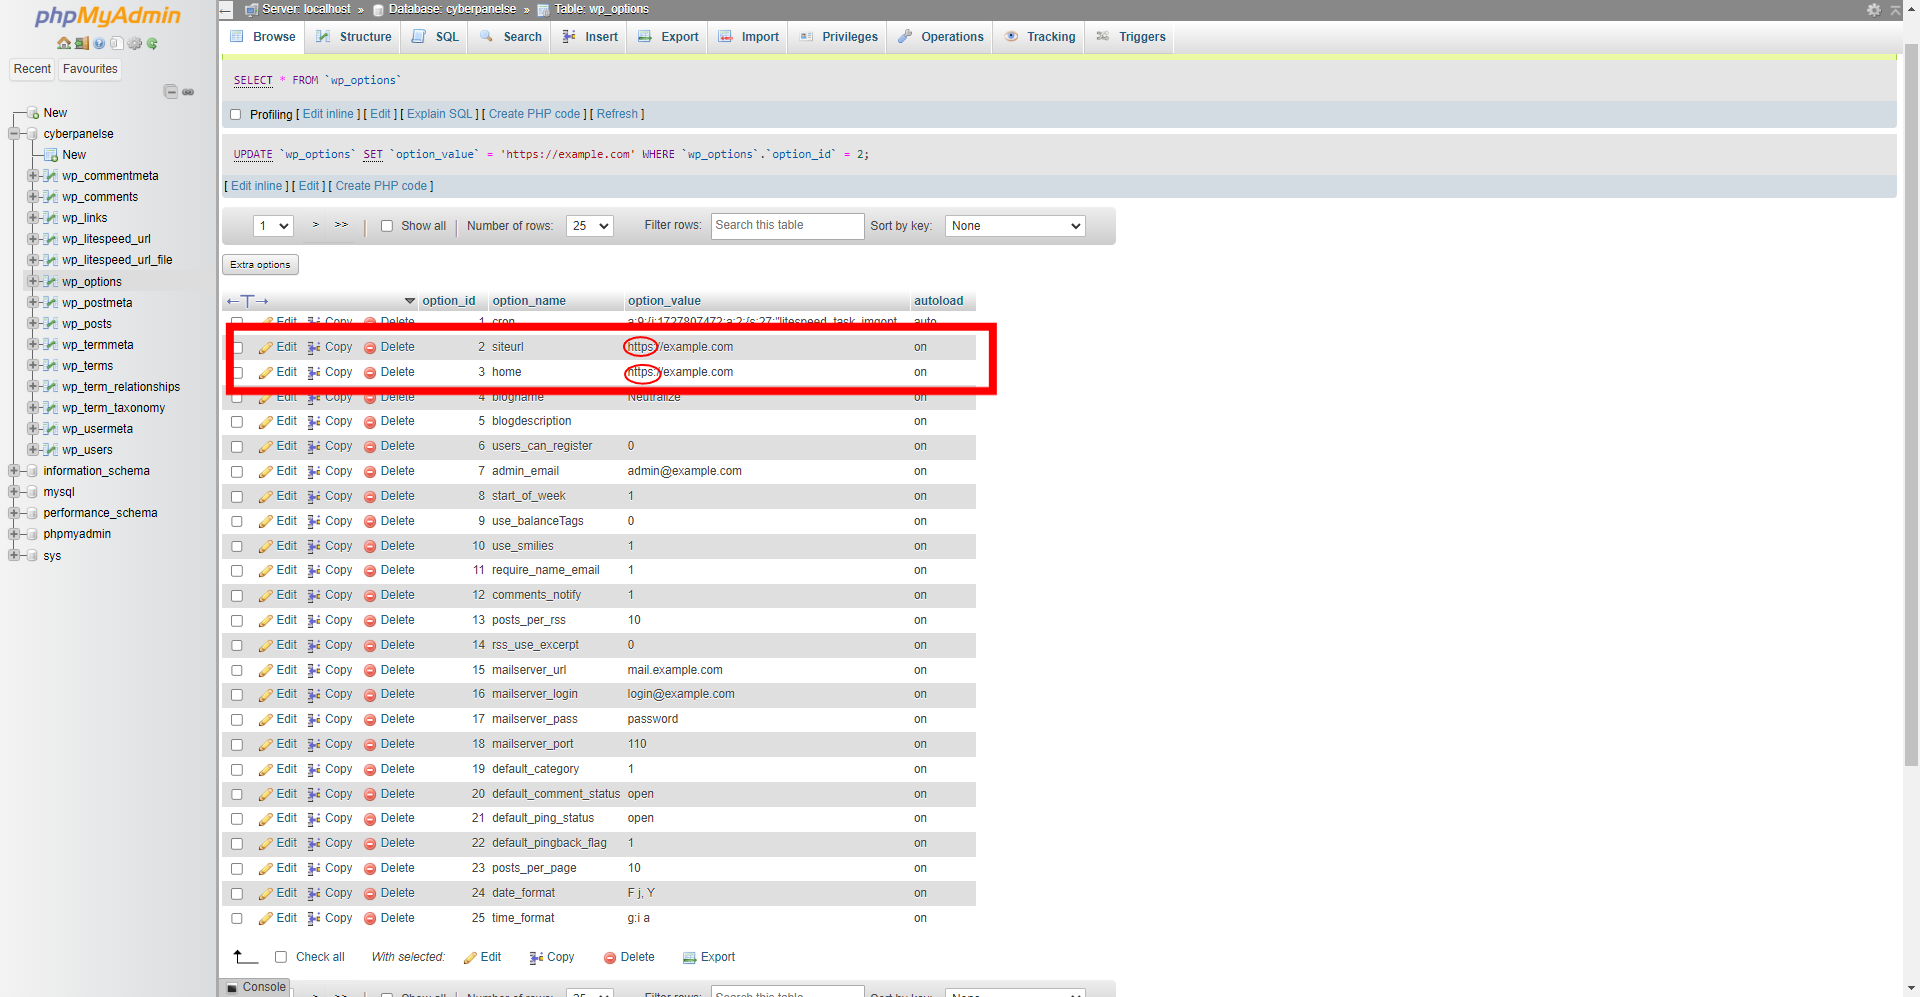The height and width of the screenshot is (997, 1920).
Task: Open the Number of rows dropdown
Action: [589, 226]
